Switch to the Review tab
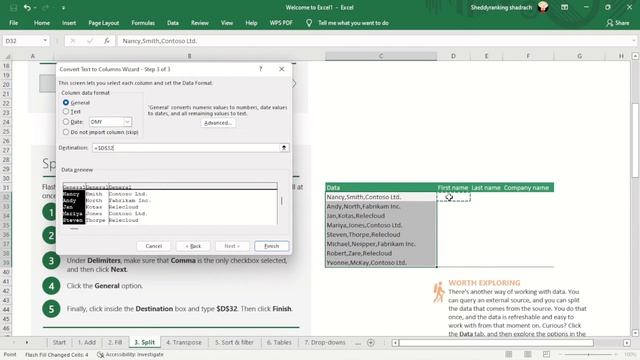 coord(200,23)
